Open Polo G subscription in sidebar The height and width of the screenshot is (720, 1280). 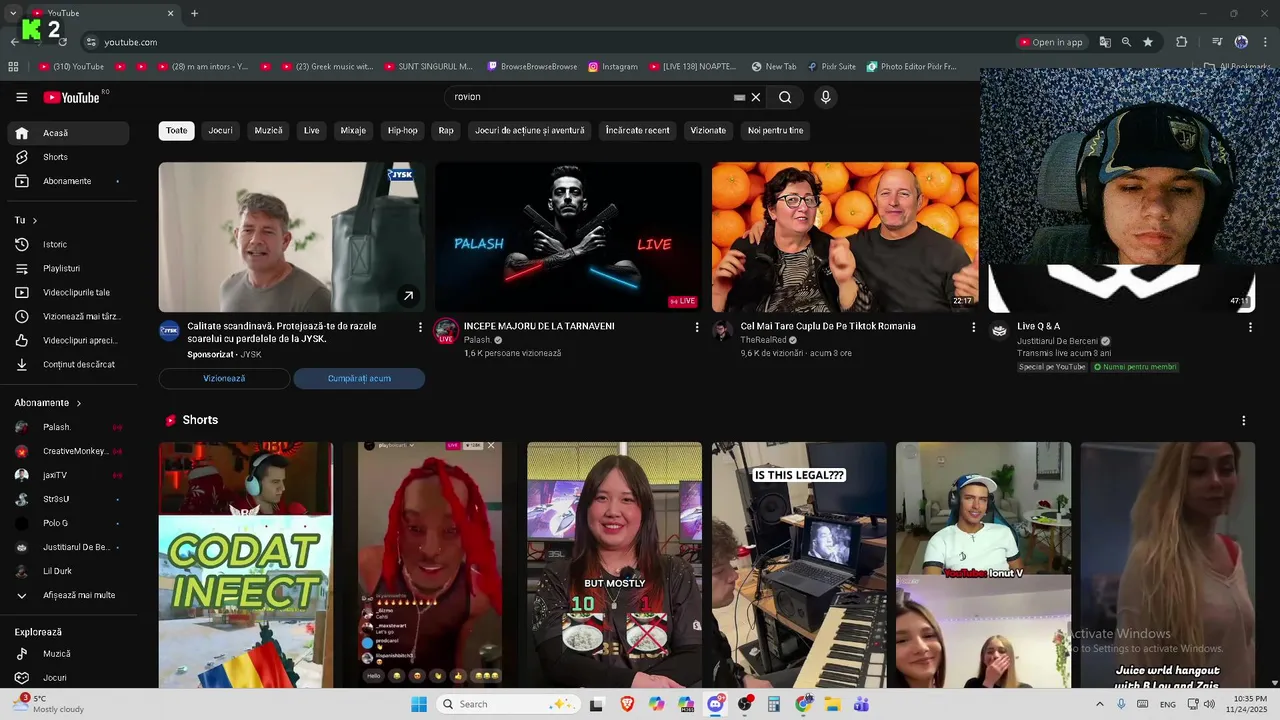(x=68, y=523)
